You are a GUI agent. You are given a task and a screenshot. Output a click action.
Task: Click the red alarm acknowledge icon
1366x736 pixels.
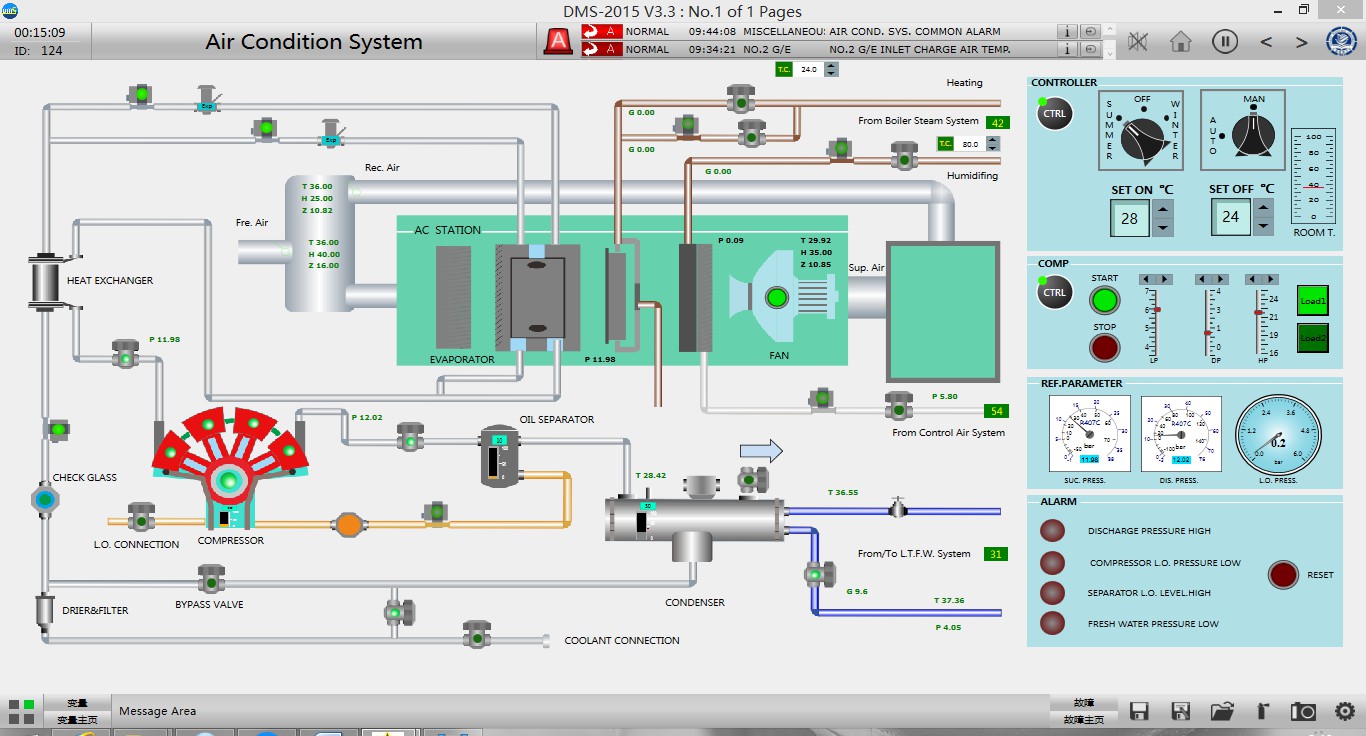pyautogui.click(x=557, y=41)
